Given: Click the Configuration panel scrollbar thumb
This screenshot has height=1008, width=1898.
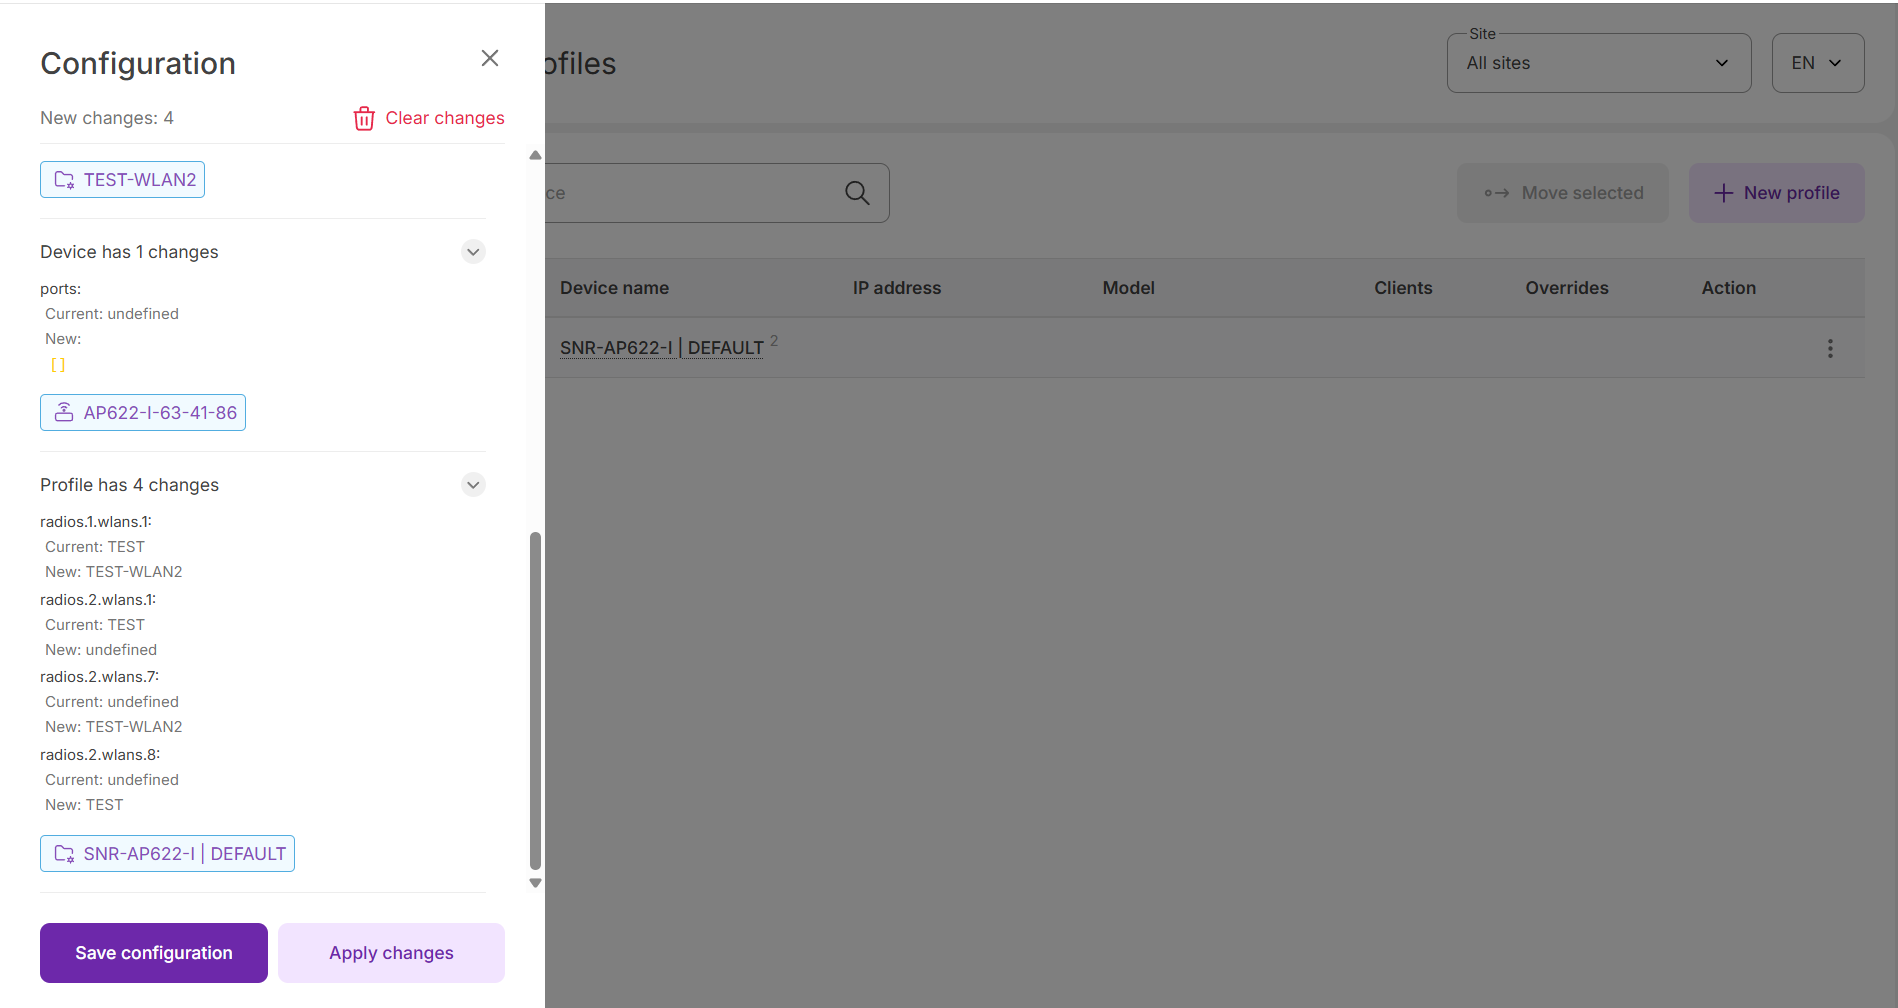Looking at the screenshot, I should pyautogui.click(x=535, y=701).
